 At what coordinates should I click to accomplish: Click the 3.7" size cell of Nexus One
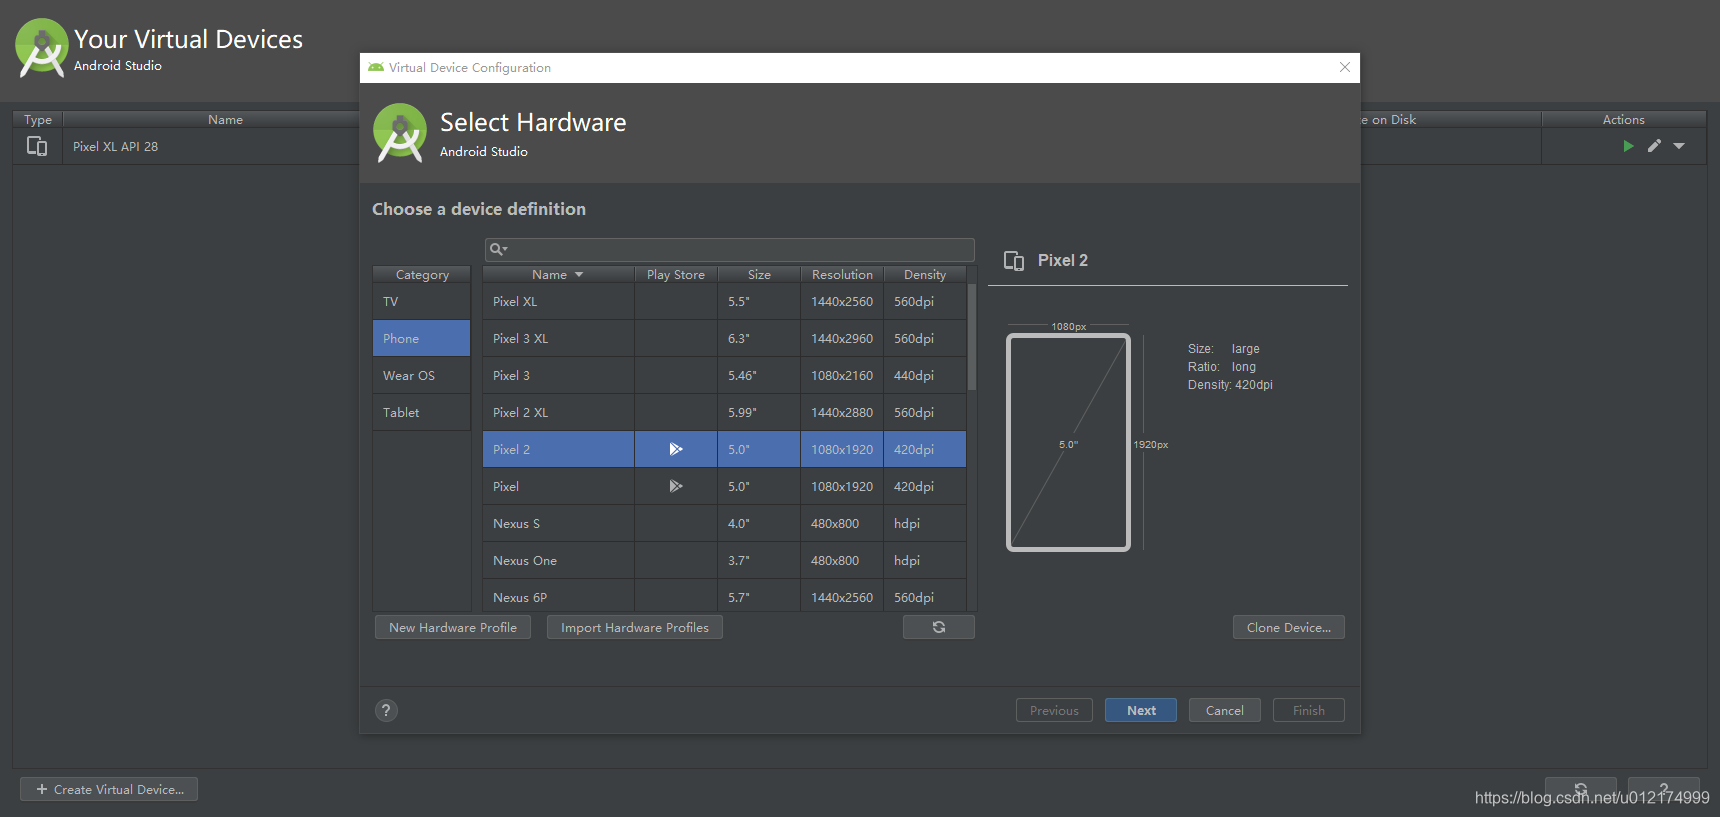point(759,560)
